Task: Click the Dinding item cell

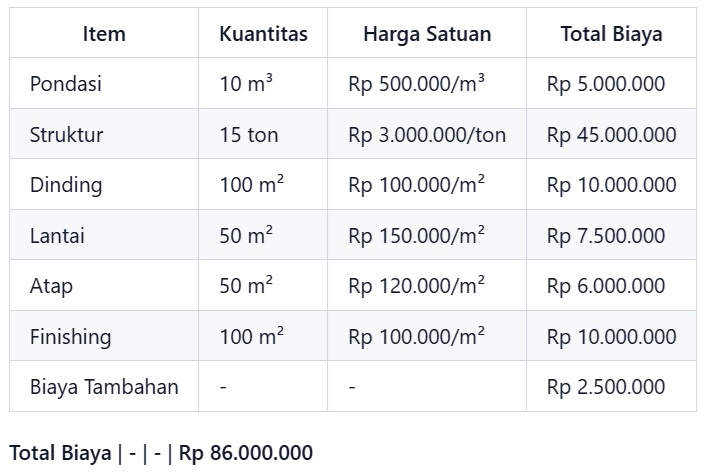Action: point(66,185)
